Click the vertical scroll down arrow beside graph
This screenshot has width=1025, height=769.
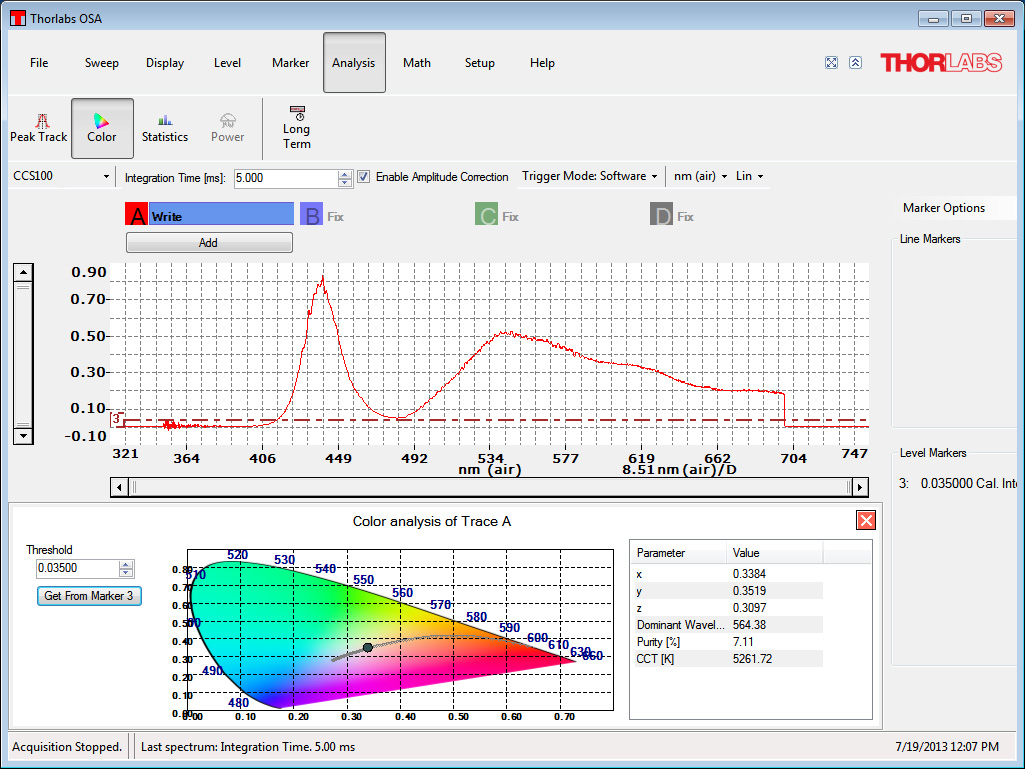click(x=24, y=436)
